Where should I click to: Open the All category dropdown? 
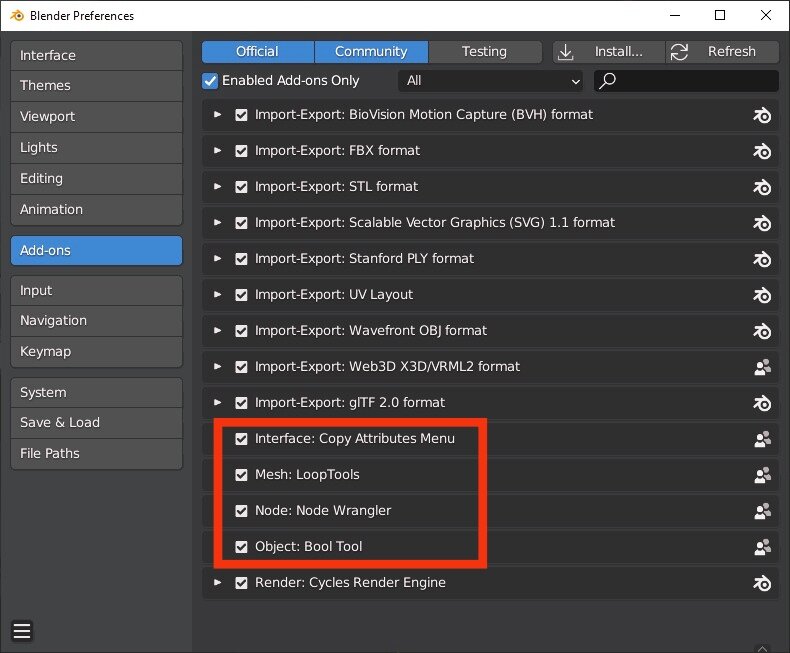490,81
